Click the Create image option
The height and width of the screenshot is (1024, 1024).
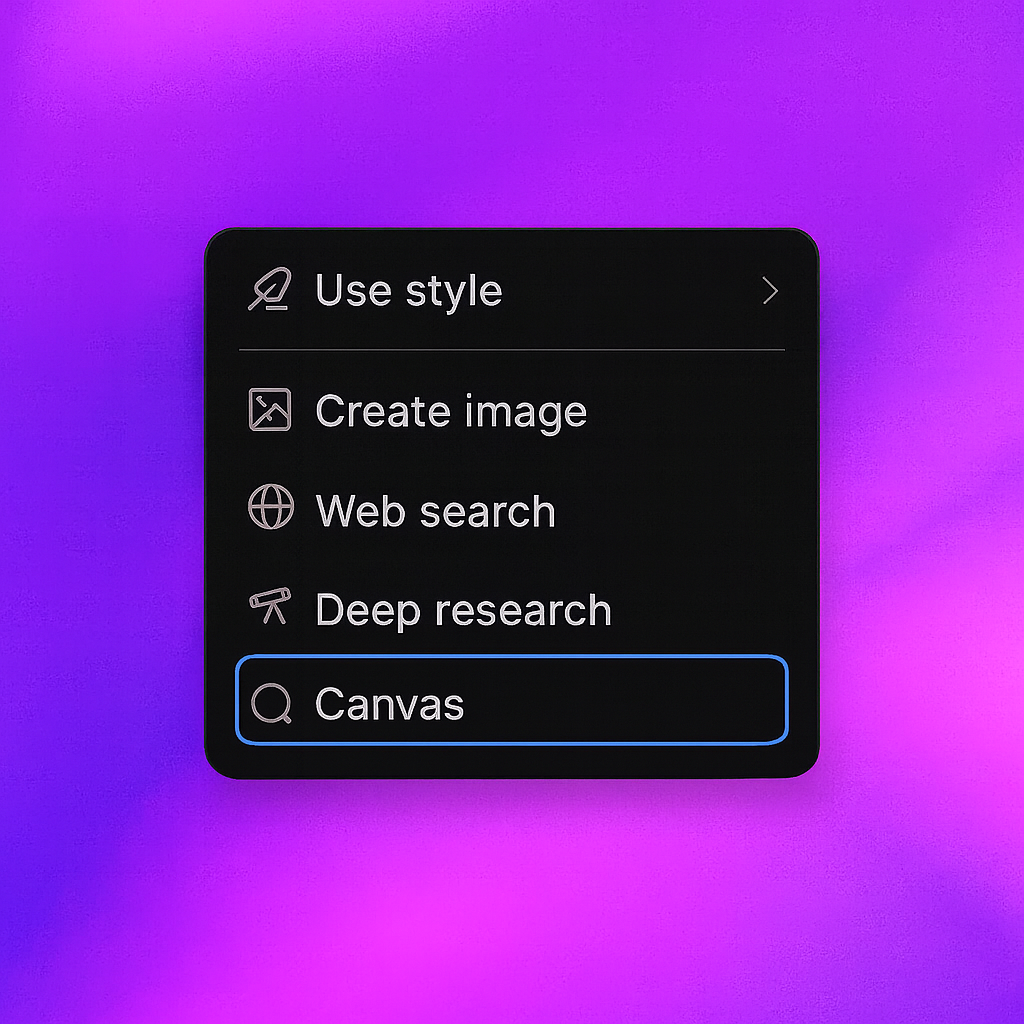tap(452, 411)
